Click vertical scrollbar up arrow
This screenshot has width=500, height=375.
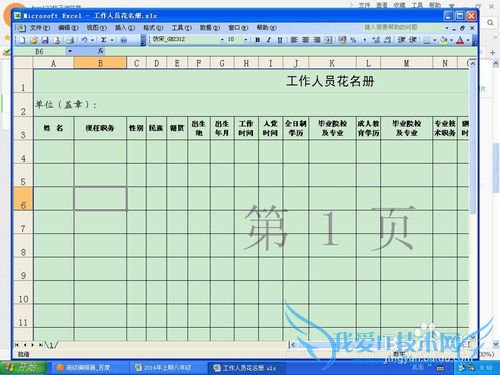(x=472, y=63)
